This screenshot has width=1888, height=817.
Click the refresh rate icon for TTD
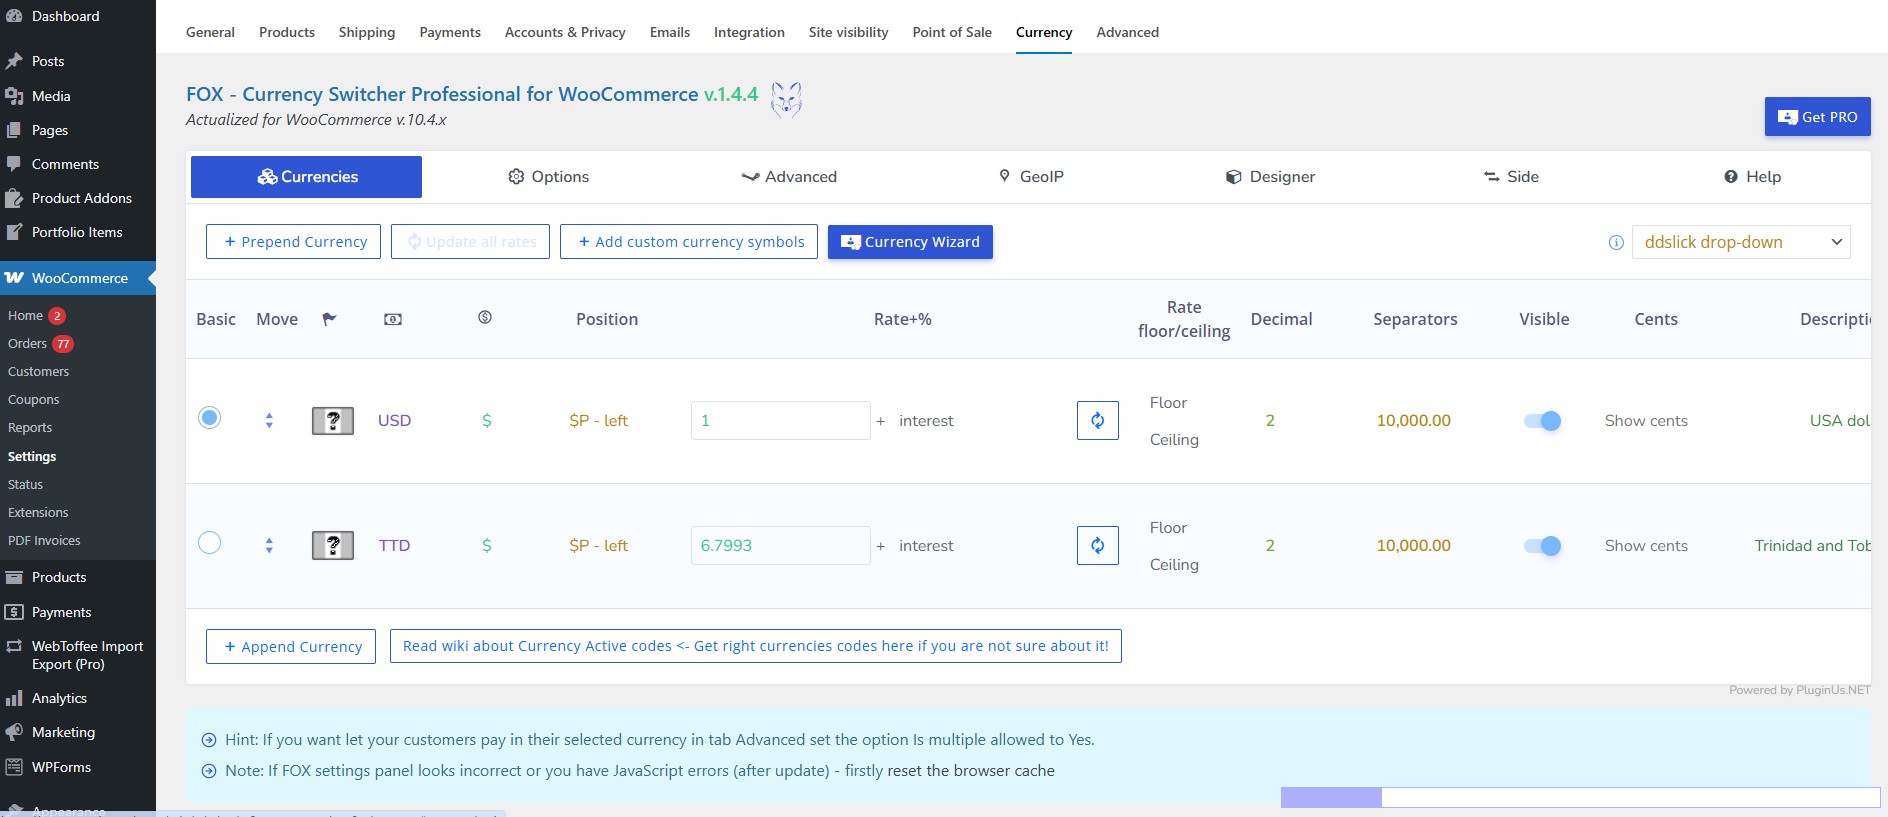(1097, 545)
